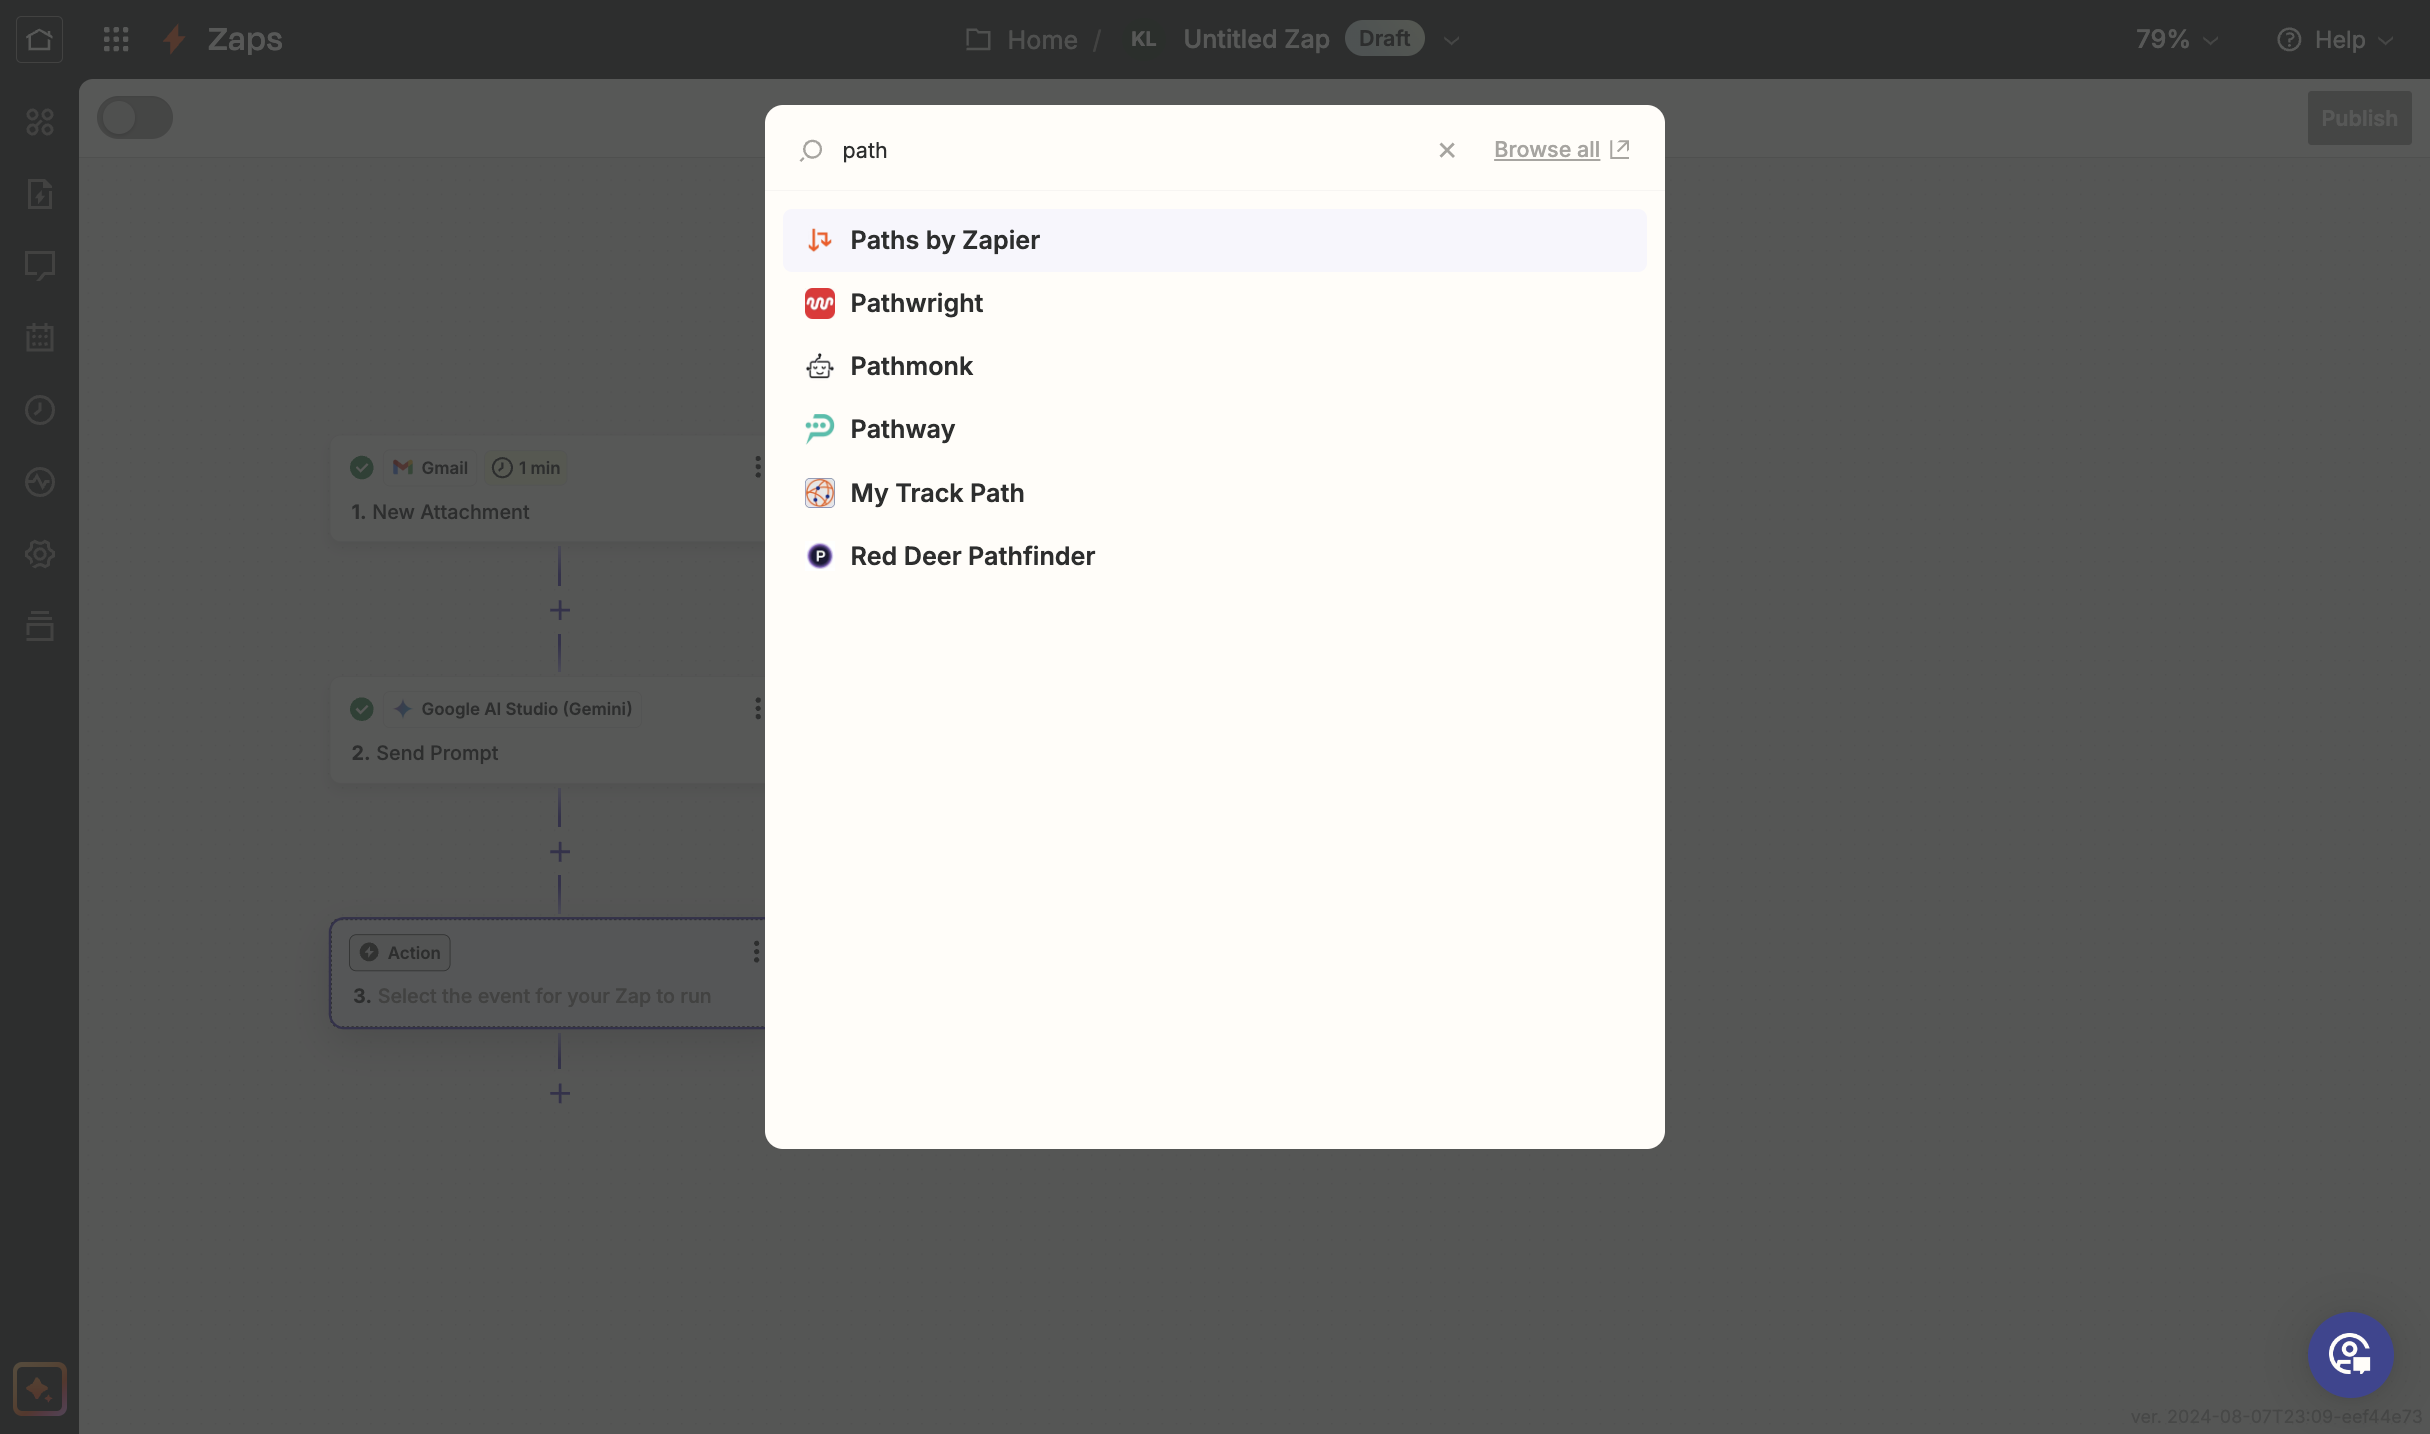Open the sidebar comments icon
The width and height of the screenshot is (2430, 1434).
(x=39, y=266)
